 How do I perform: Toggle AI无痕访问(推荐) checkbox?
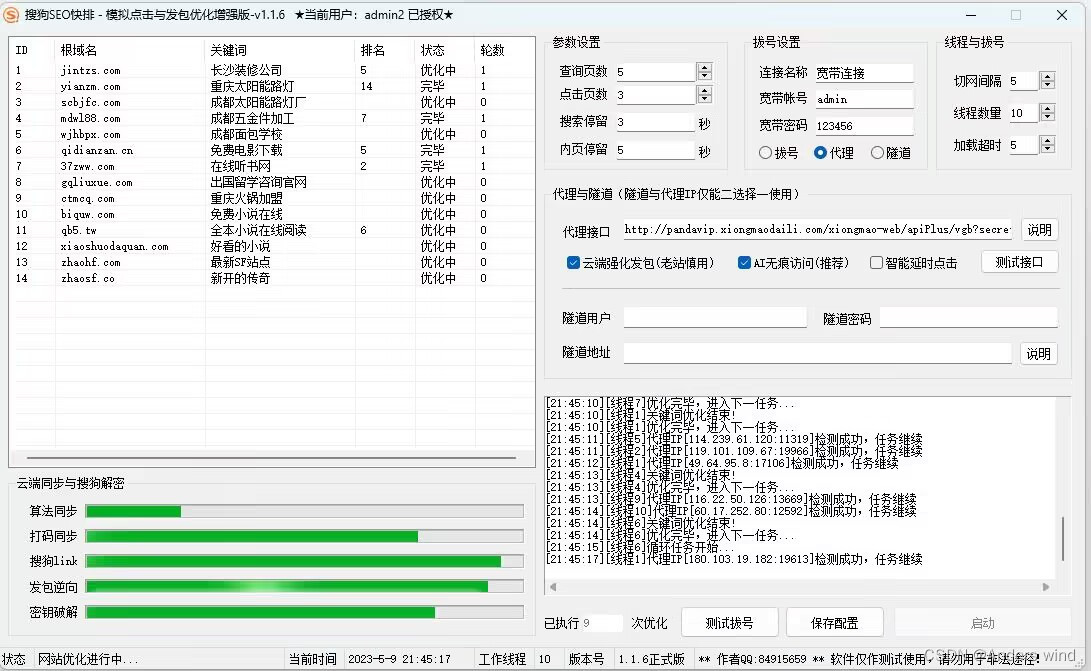tap(793, 262)
